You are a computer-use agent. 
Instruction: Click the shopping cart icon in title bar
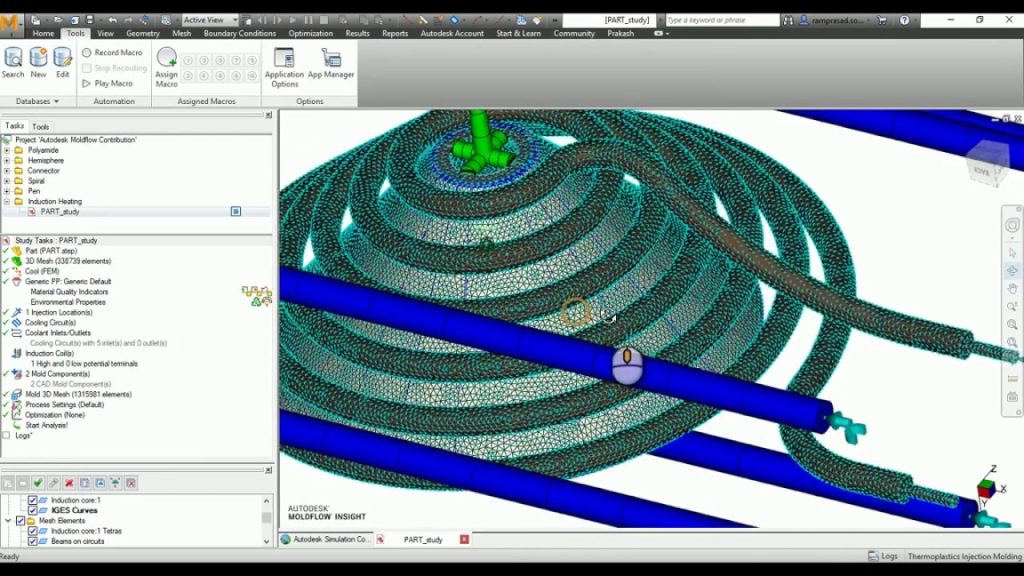[x=882, y=20]
